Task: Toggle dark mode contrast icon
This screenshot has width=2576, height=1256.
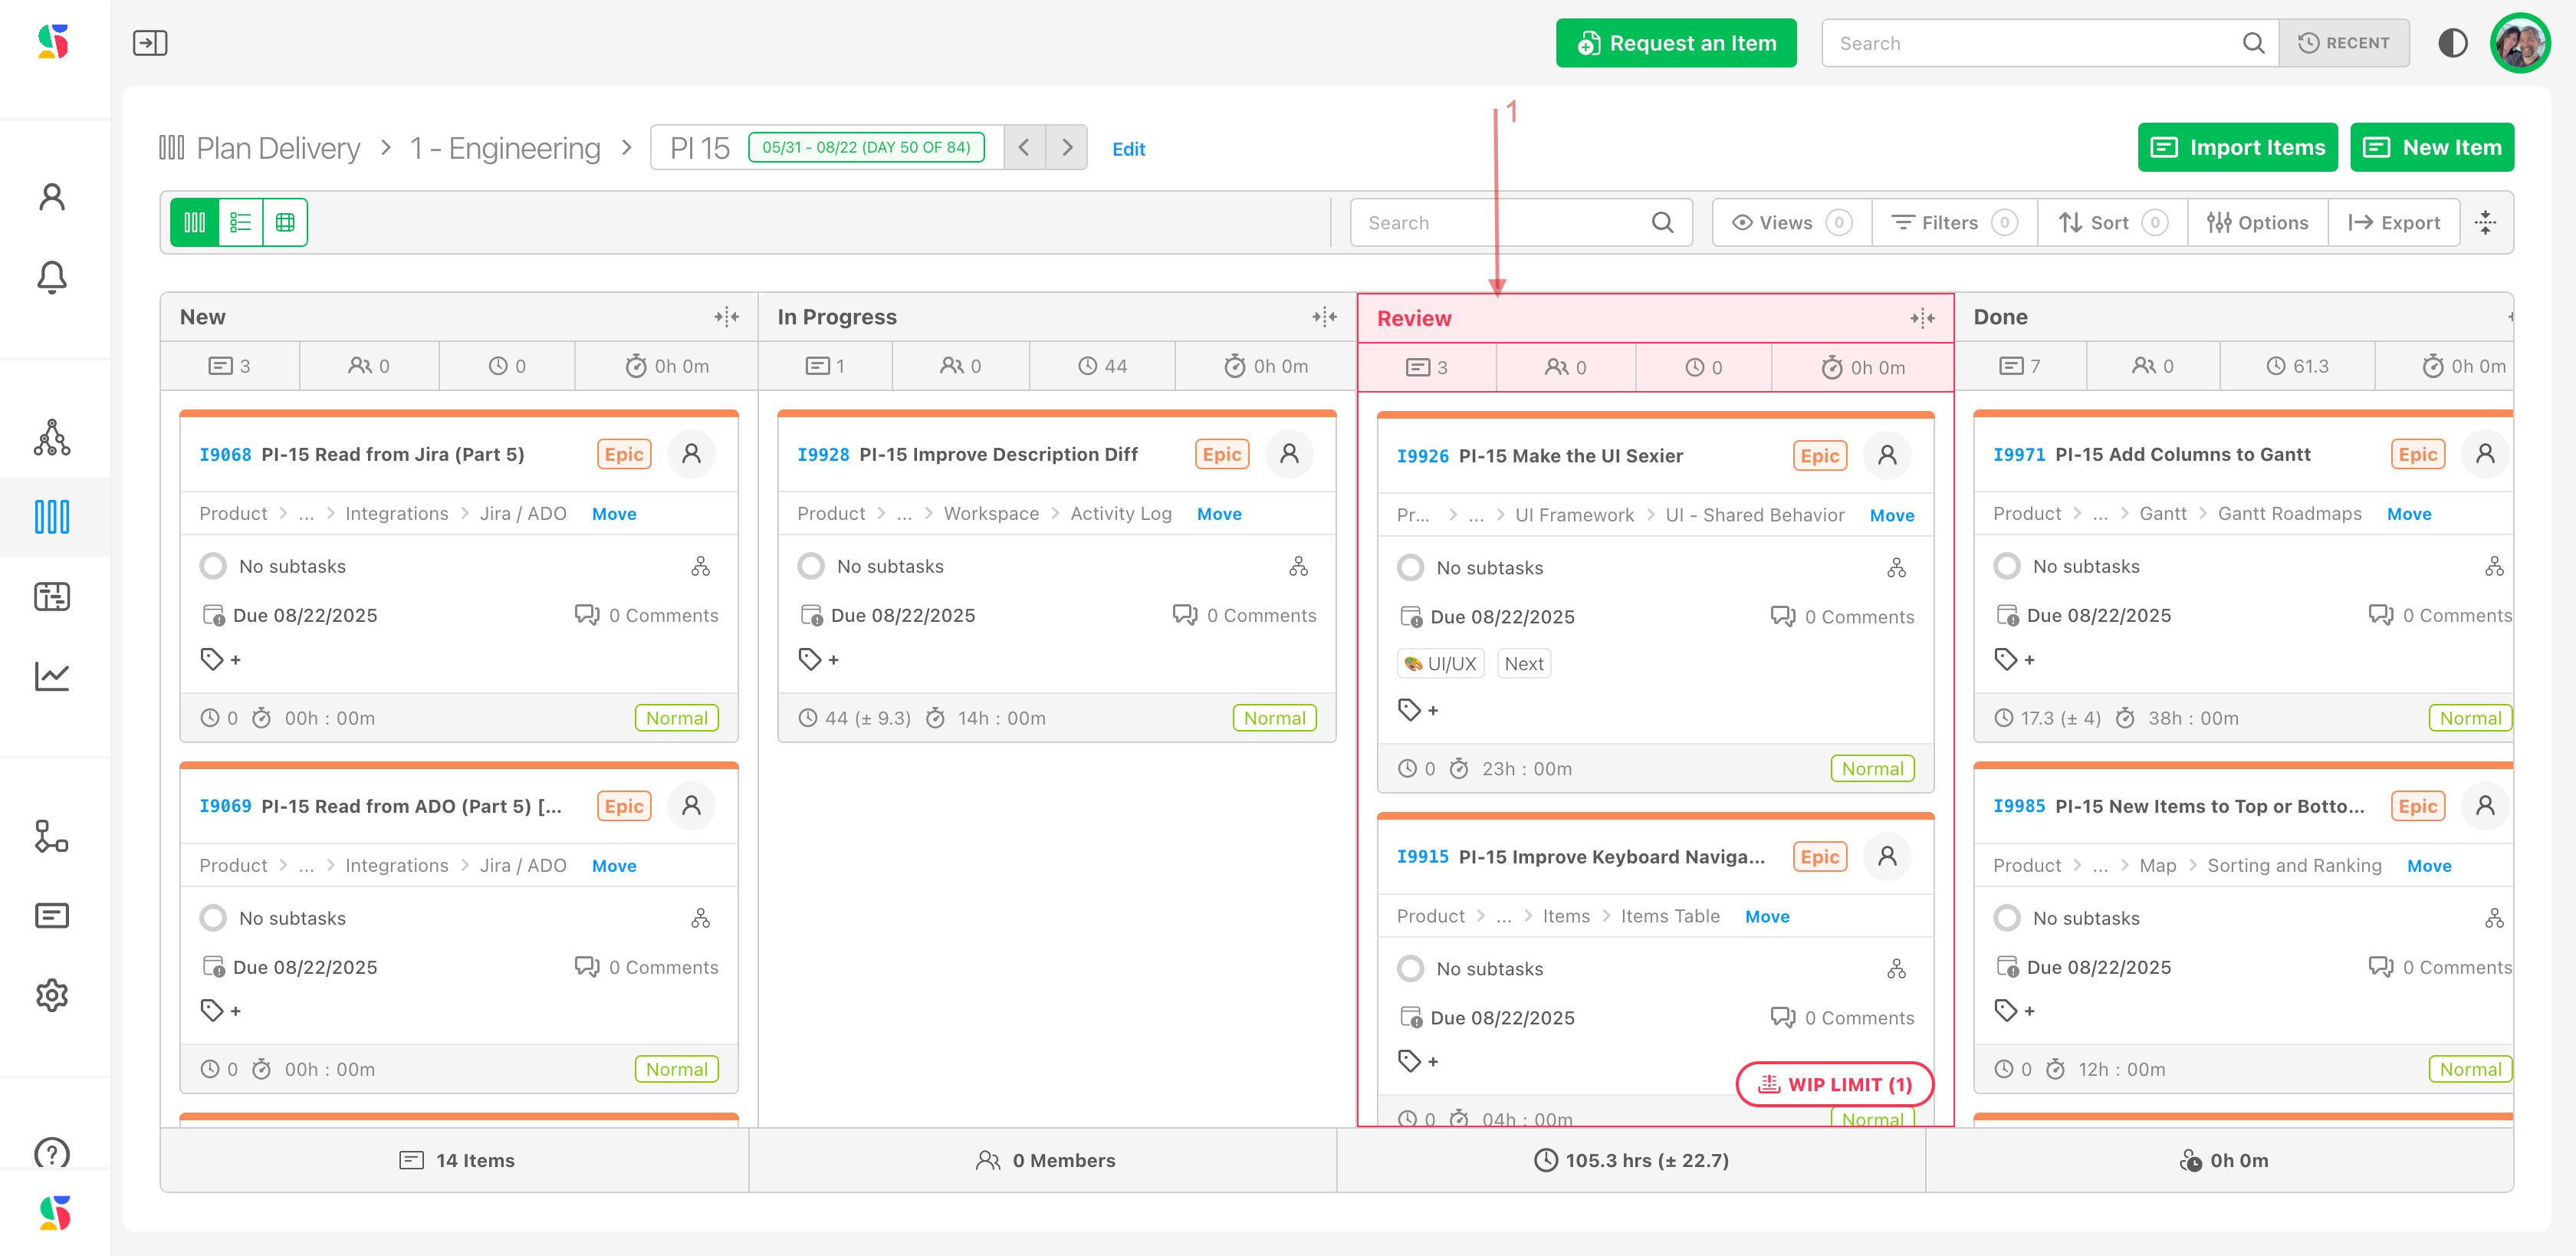Action: 2452,43
